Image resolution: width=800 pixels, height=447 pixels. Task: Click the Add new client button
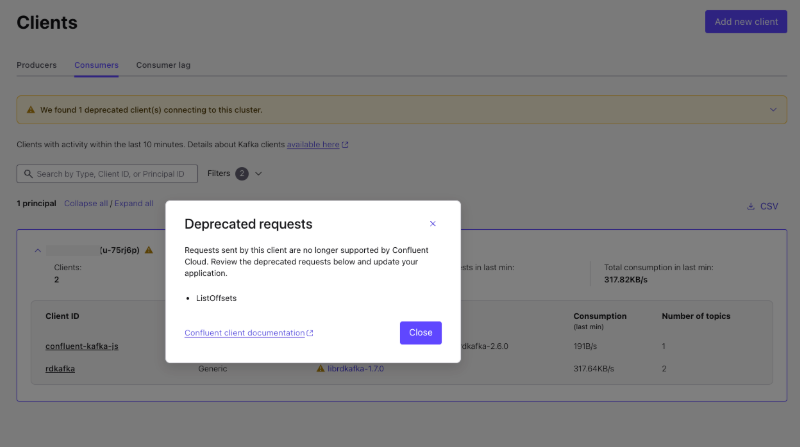point(745,22)
